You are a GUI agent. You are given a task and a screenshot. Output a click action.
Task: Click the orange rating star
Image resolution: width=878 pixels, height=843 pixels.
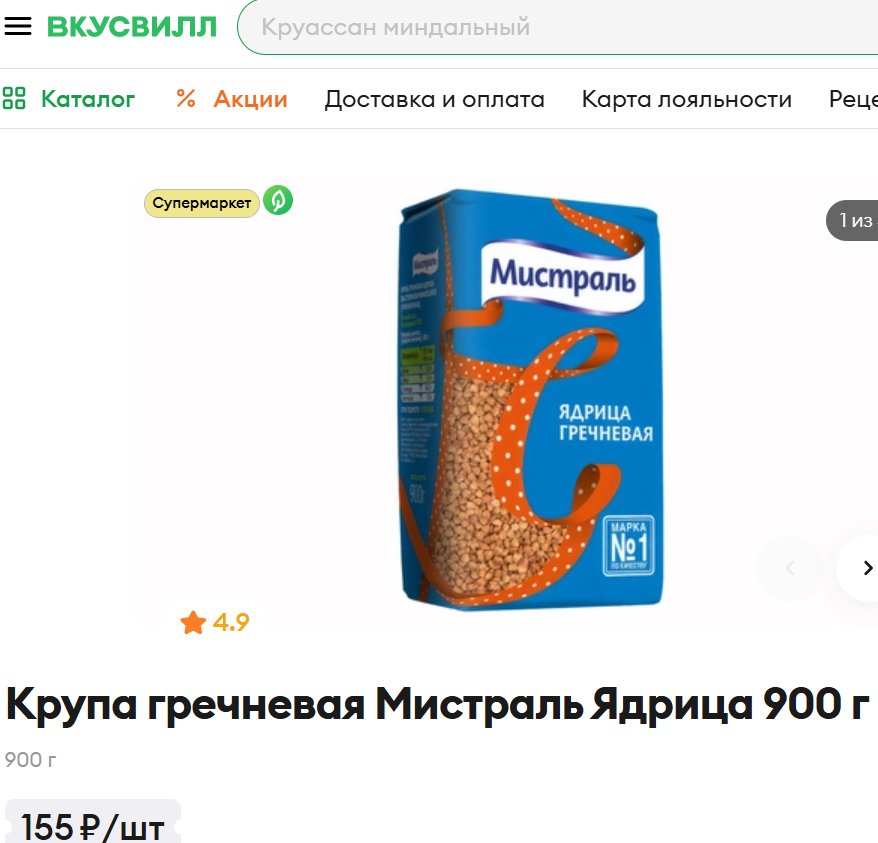[193, 622]
